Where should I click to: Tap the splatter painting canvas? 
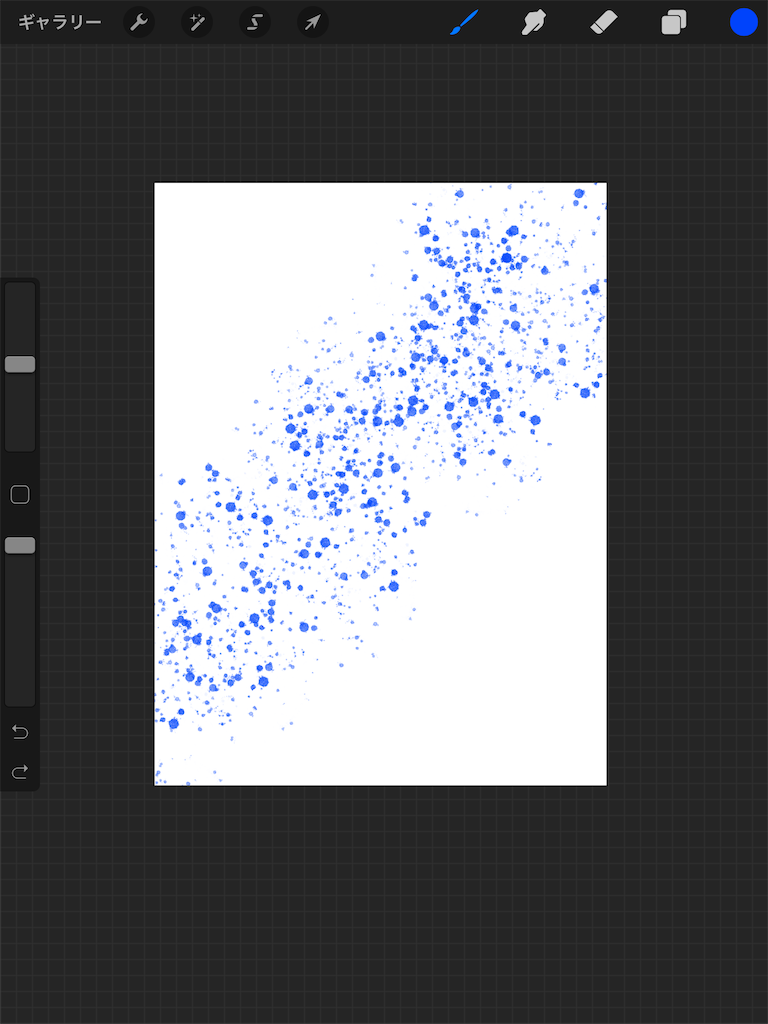[x=380, y=484]
